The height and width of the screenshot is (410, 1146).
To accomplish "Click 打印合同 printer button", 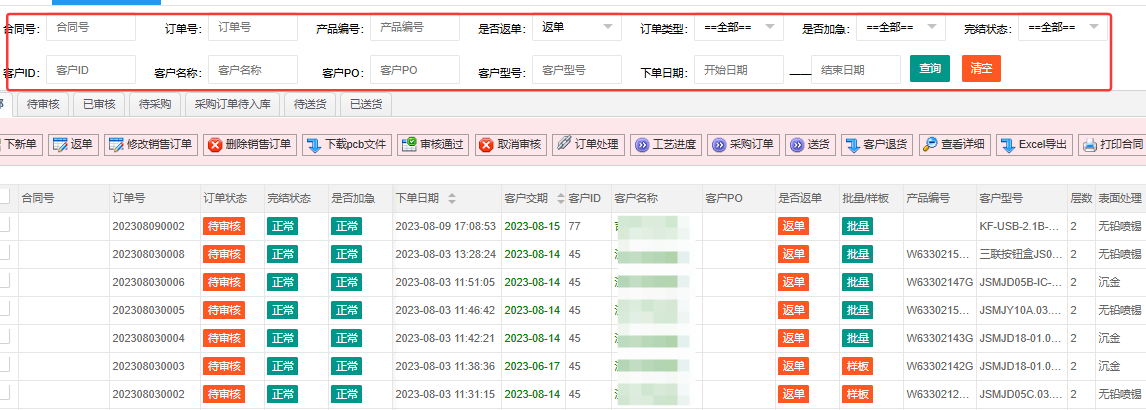I will pyautogui.click(x=1112, y=145).
